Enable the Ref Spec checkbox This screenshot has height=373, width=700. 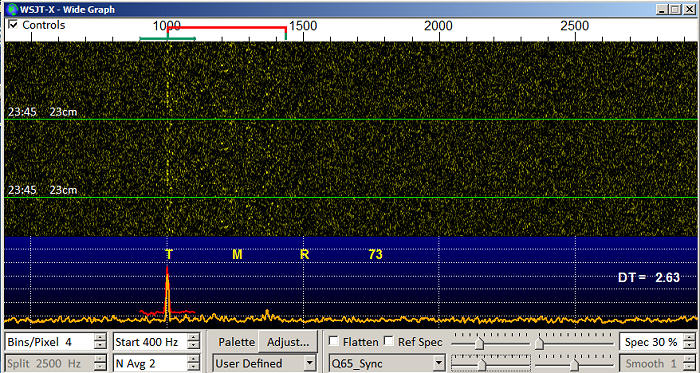point(389,341)
